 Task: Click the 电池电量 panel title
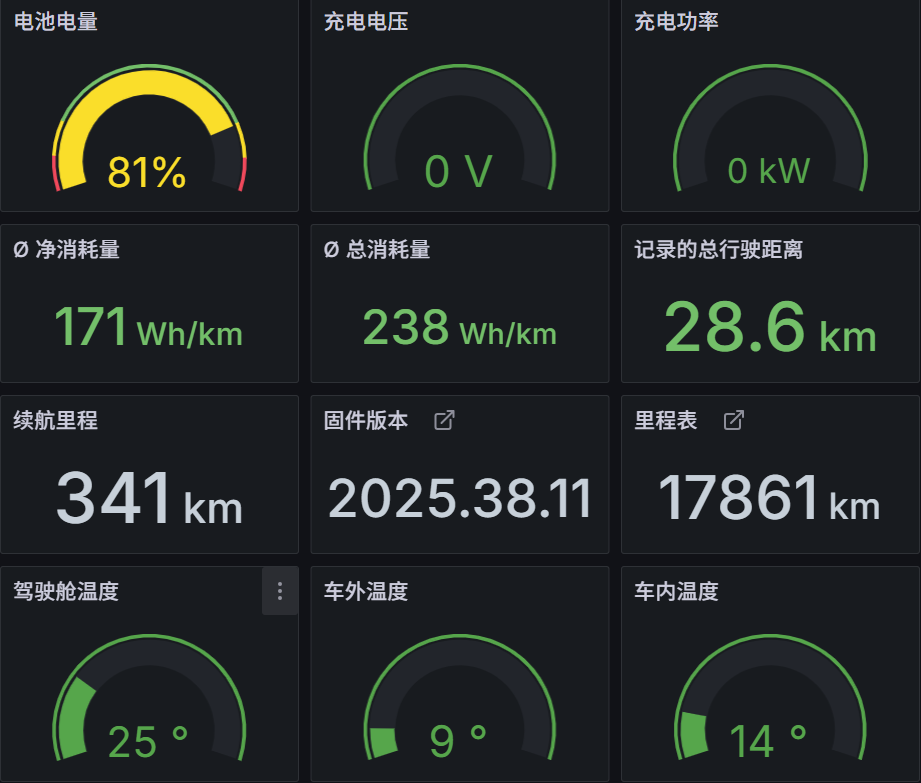pos(56,21)
